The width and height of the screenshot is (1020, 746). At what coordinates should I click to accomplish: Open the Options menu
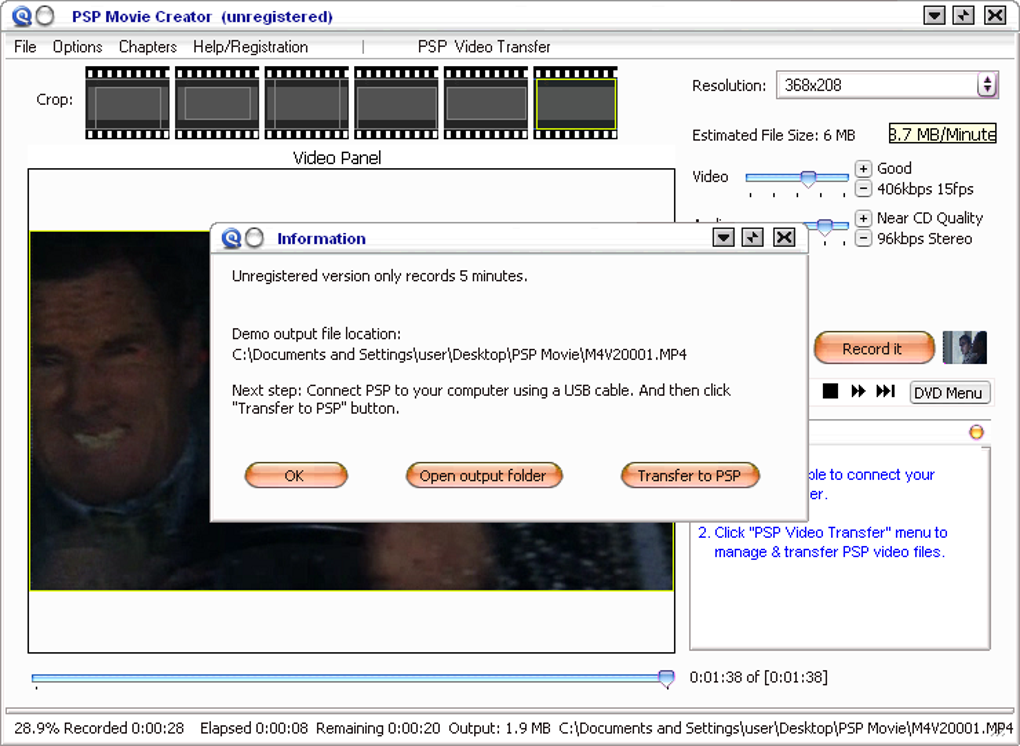(77, 47)
